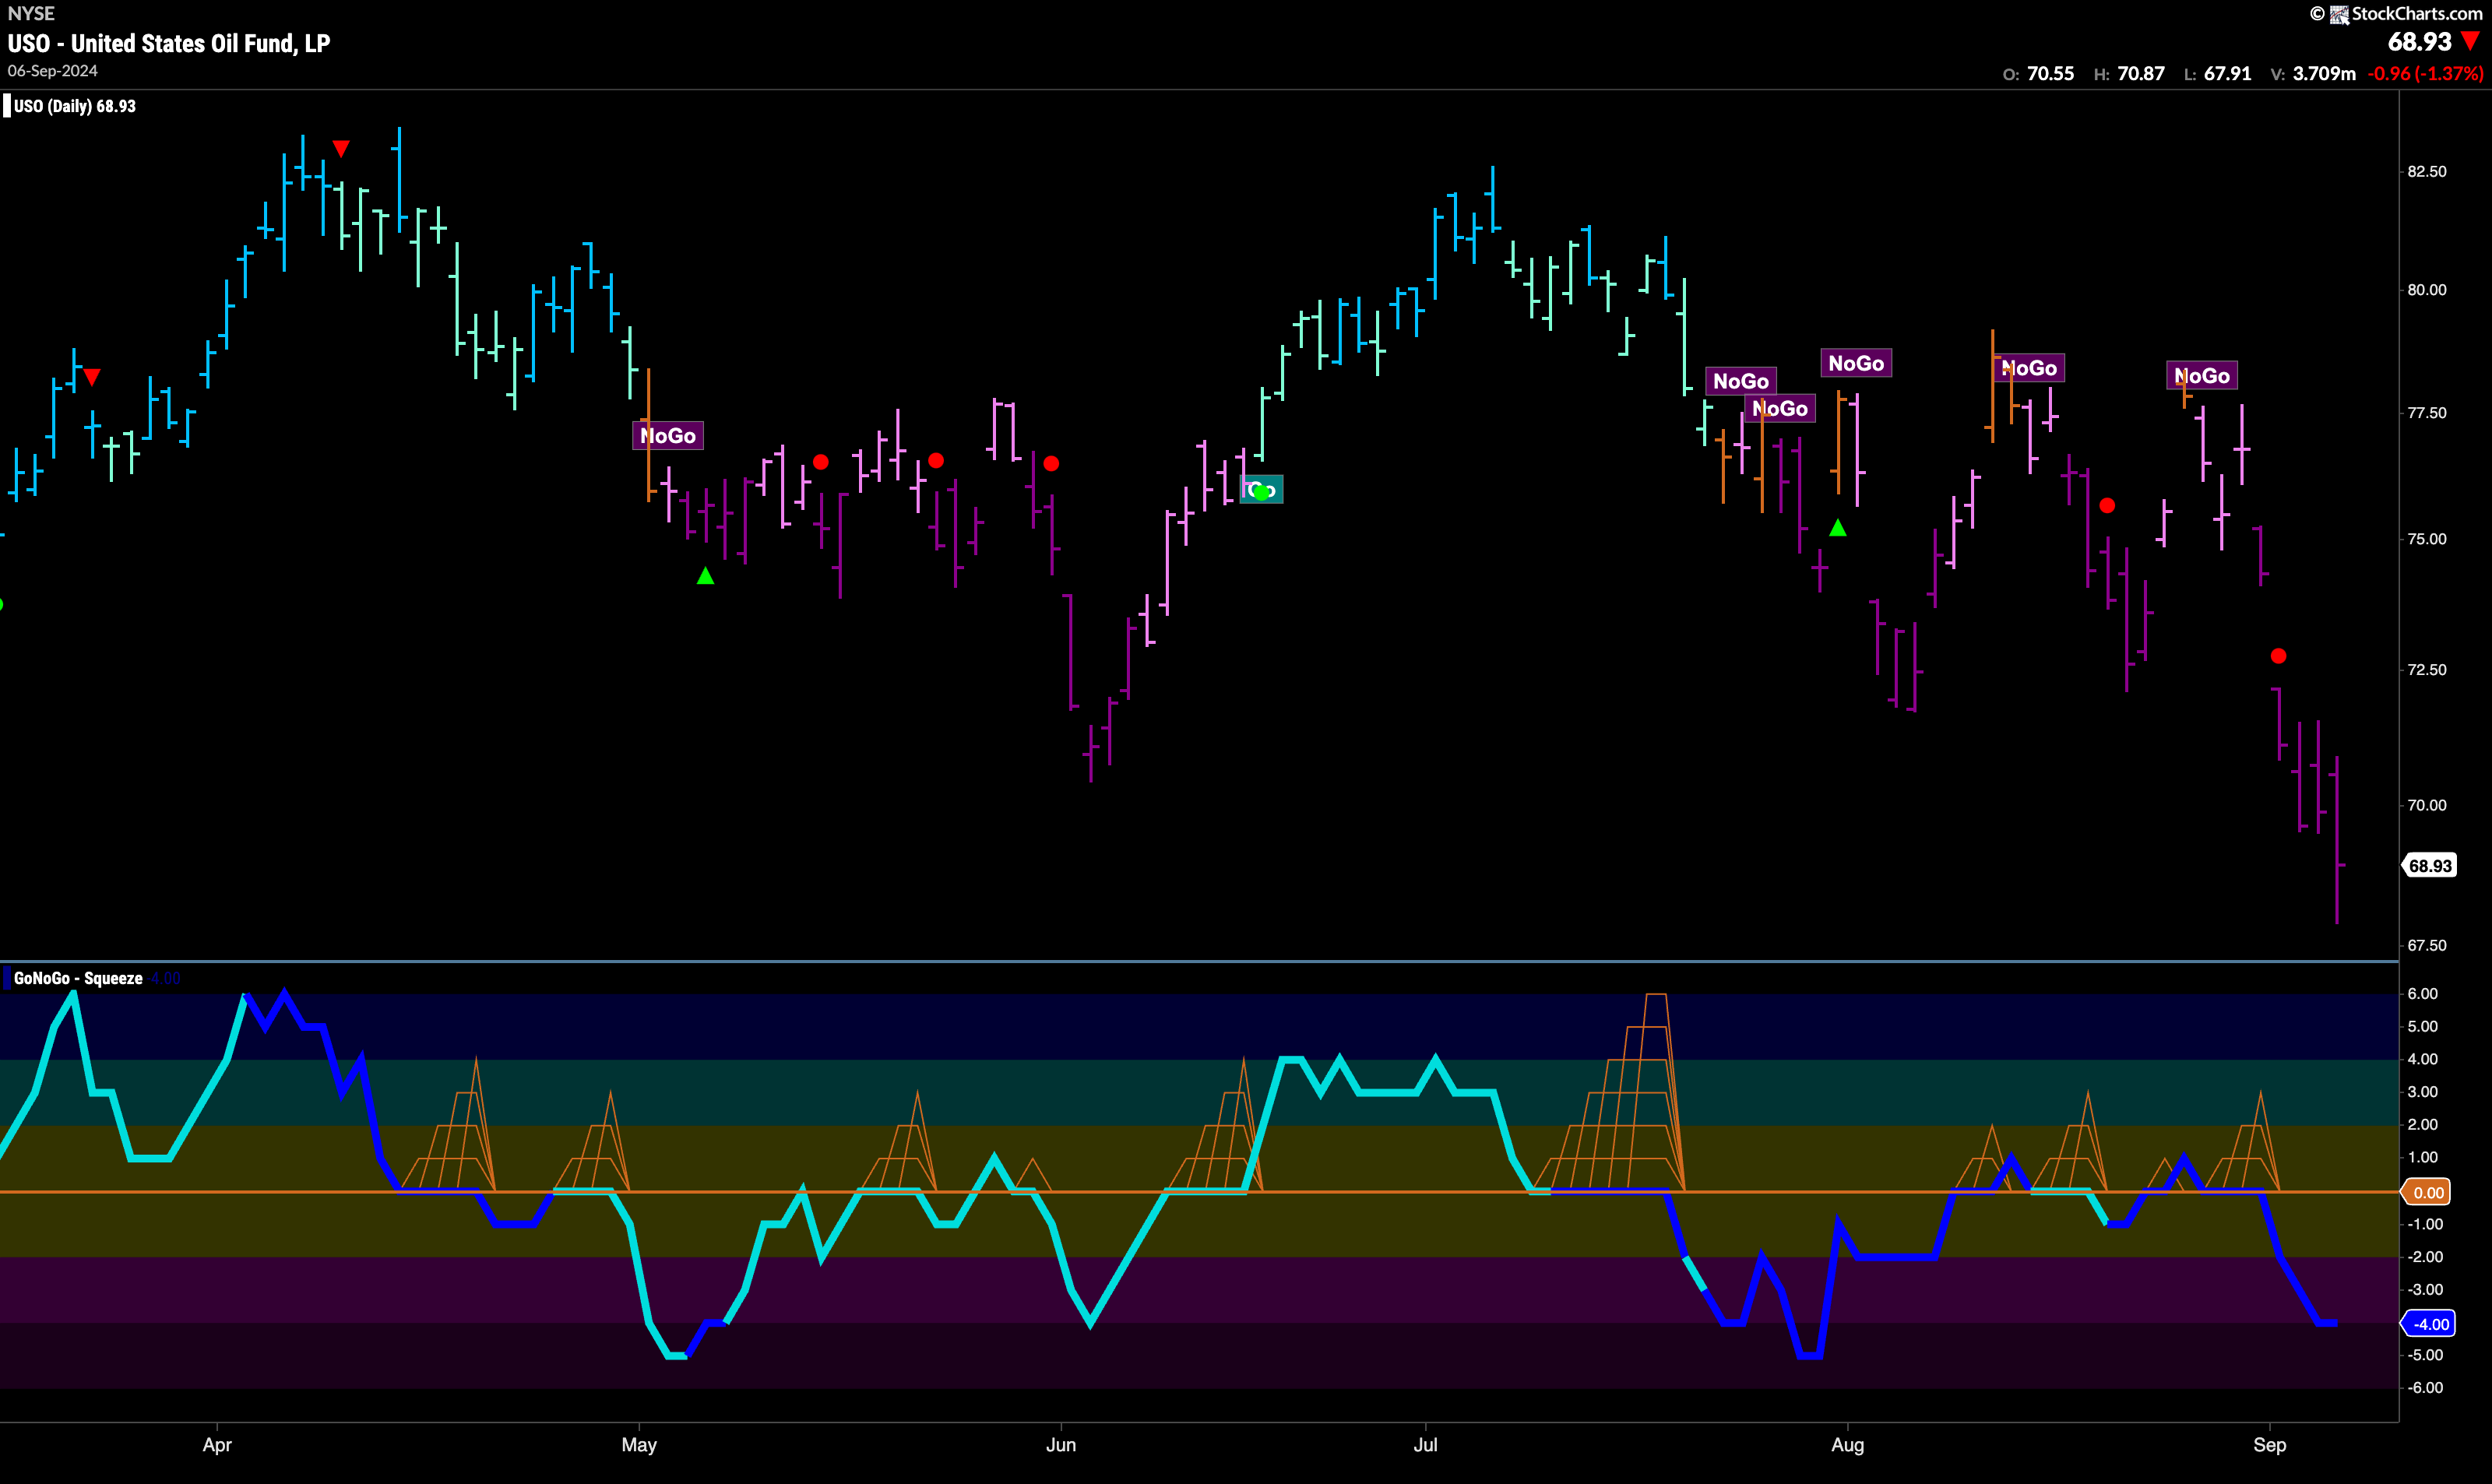Select the NoGo label in early May
The width and height of the screenshot is (2492, 1484).
[x=668, y=435]
